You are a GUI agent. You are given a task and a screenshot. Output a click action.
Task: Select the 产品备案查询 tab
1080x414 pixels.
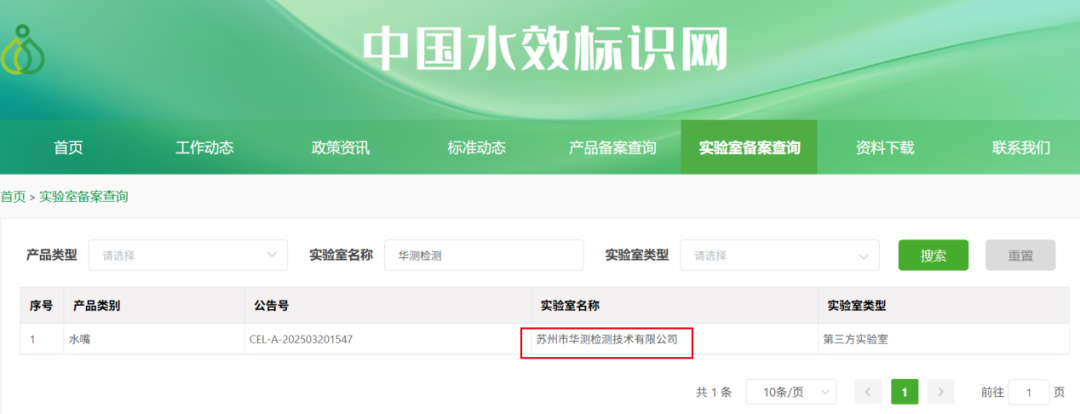click(612, 148)
